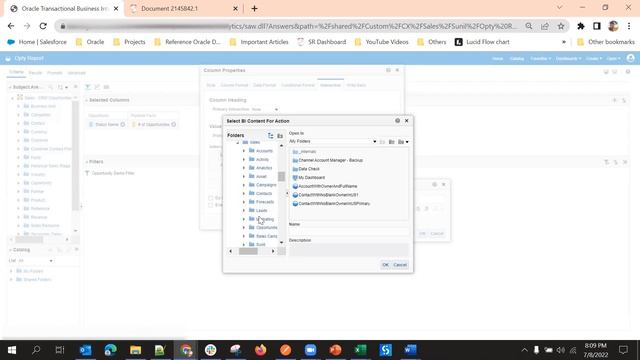
Task: Click the Name input field
Action: [x=349, y=231]
